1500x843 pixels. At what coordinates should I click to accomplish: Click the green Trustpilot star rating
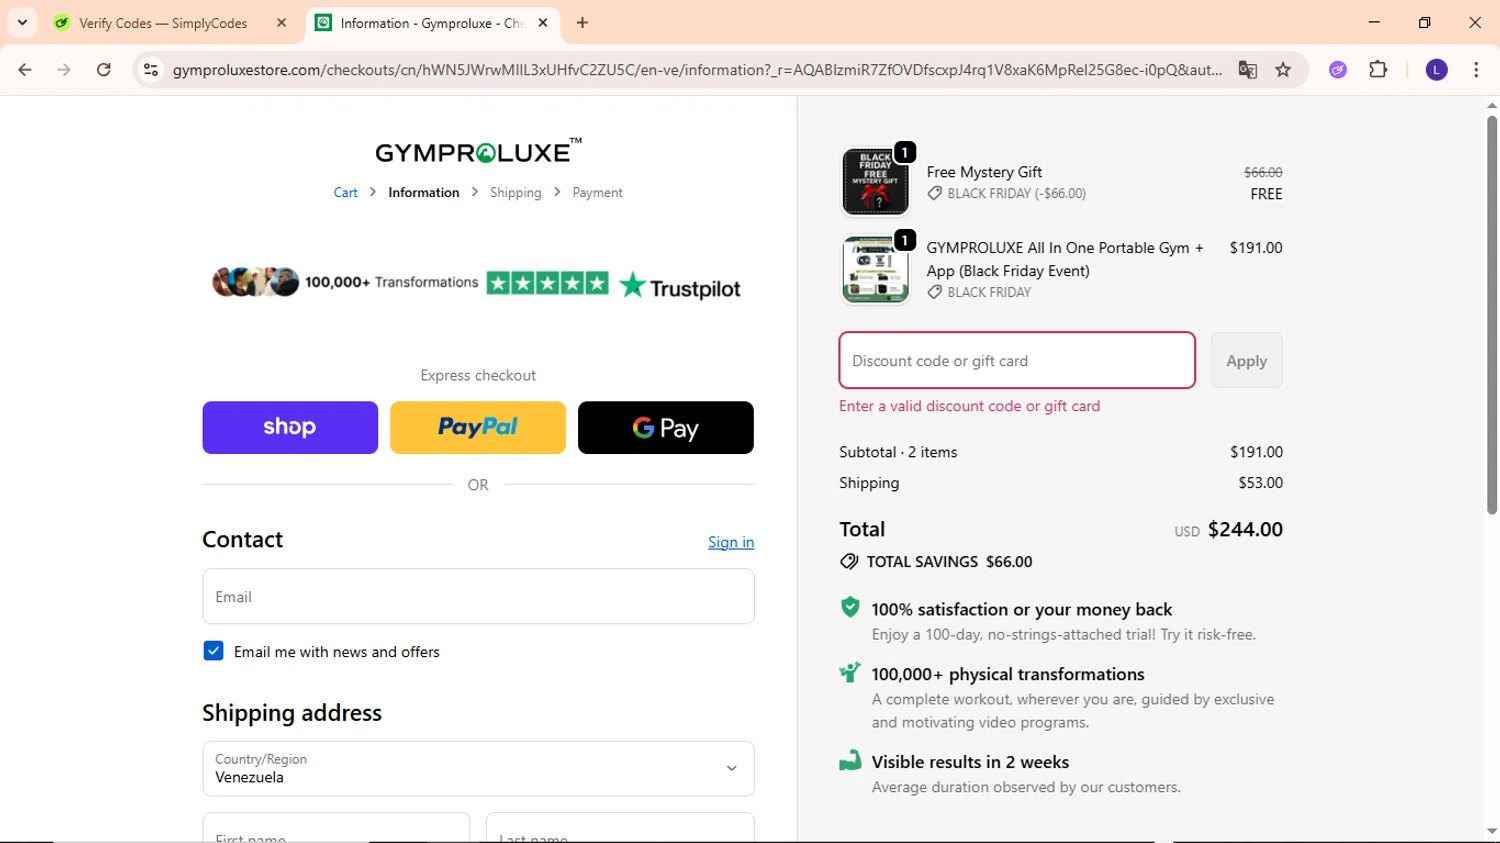[547, 283]
